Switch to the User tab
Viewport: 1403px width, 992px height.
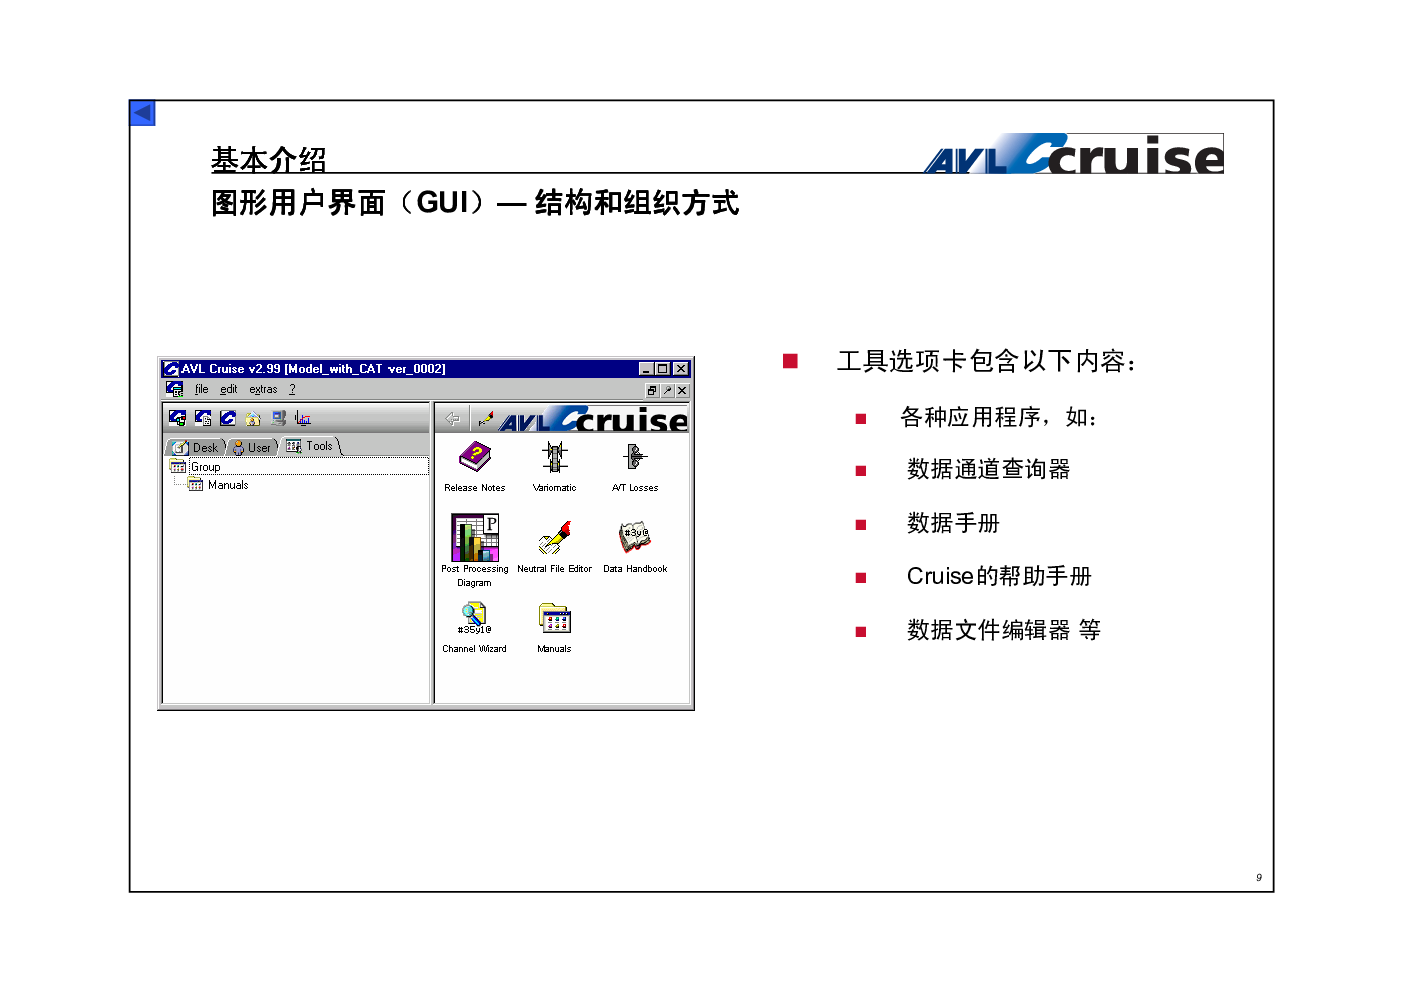point(252,447)
